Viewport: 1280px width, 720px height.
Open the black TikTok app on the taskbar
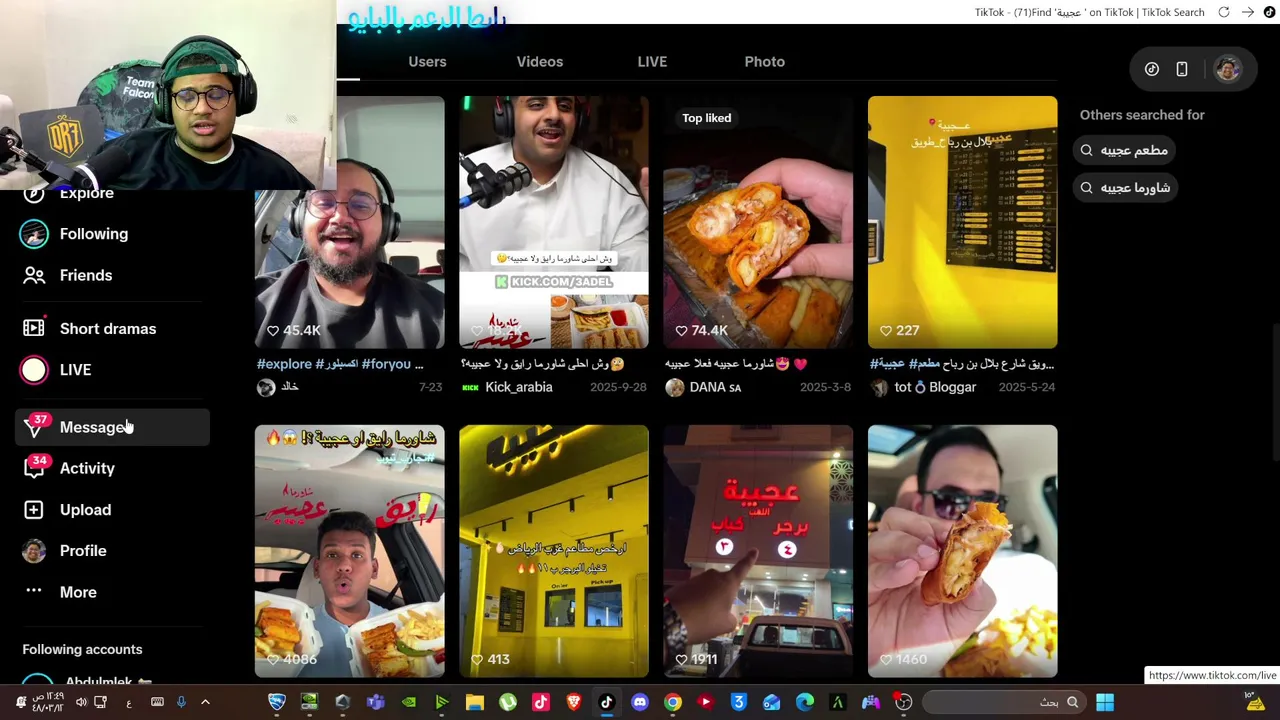pos(606,702)
